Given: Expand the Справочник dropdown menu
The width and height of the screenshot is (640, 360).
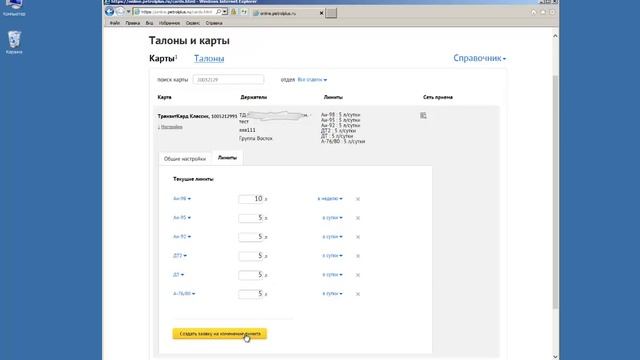Looking at the screenshot, I should pos(480,58).
